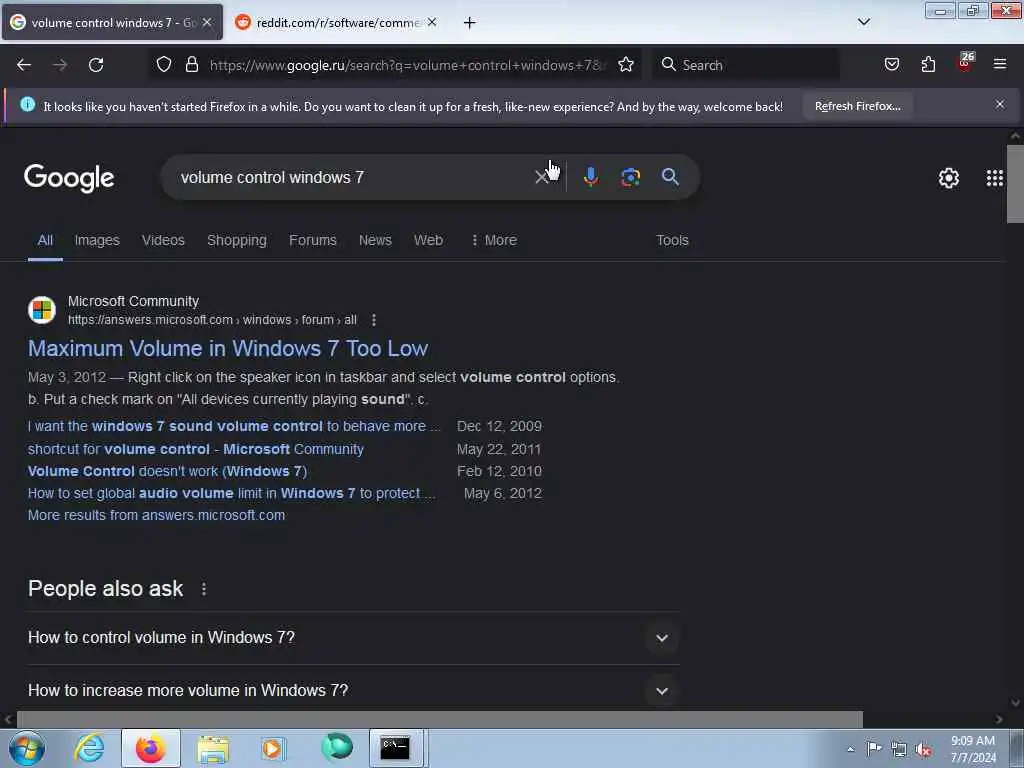1024x768 pixels.
Task: Open the command prompt taskbar window
Action: (x=396, y=748)
